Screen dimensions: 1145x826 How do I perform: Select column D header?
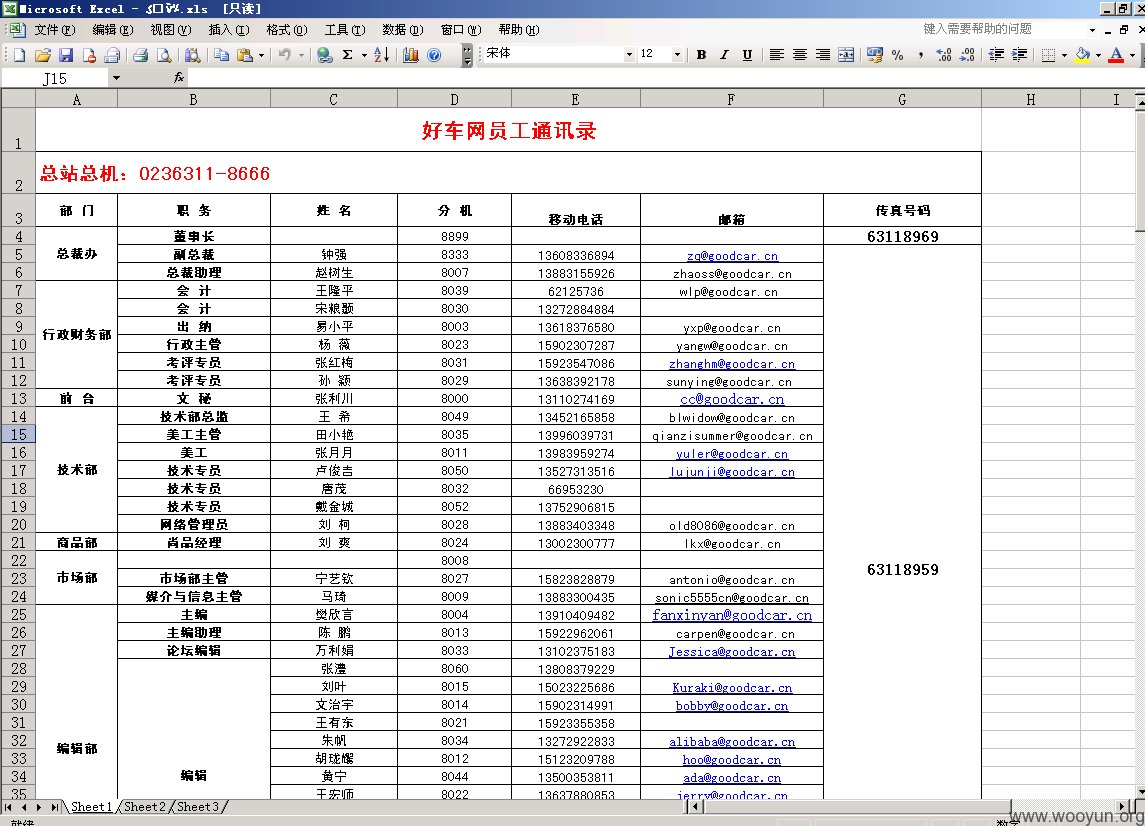454,99
